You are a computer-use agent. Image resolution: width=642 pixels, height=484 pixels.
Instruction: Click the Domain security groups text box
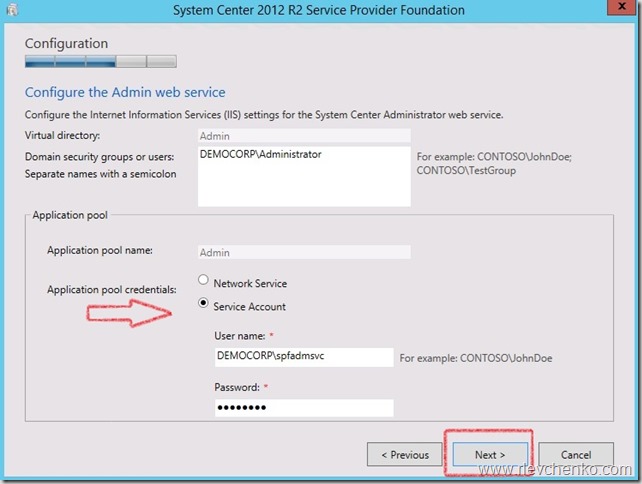coord(303,176)
